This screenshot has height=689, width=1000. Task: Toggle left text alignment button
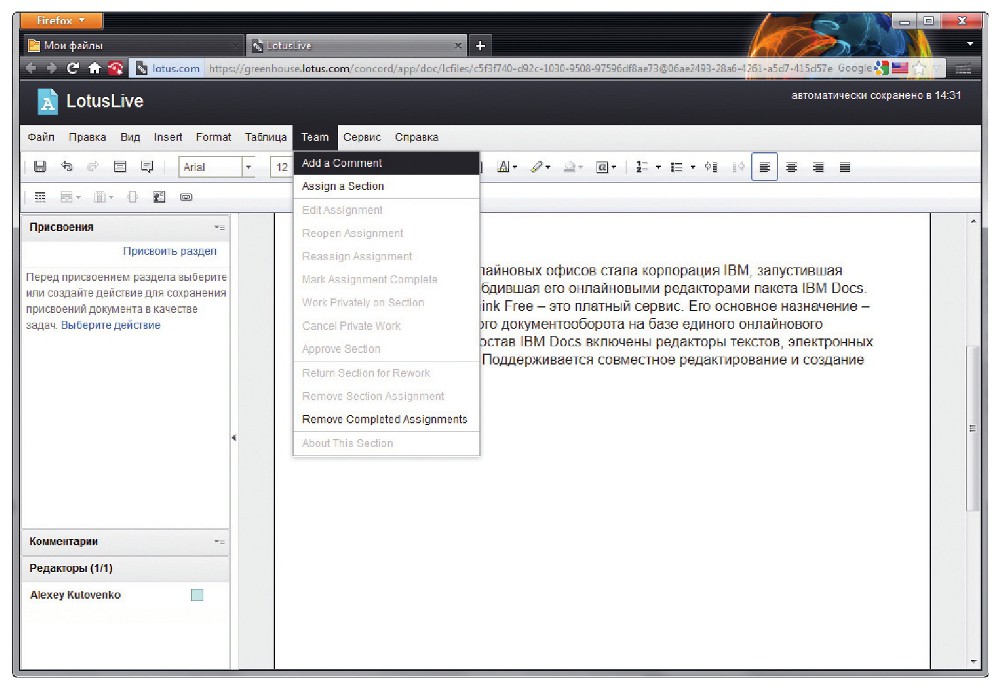(765, 168)
